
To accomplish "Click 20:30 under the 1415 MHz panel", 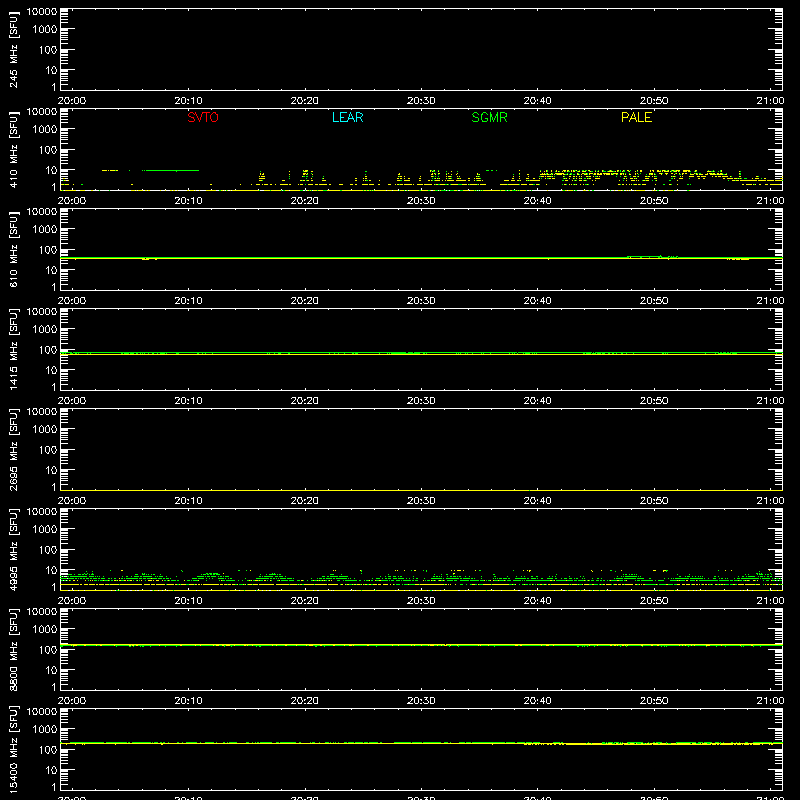I will (421, 401).
